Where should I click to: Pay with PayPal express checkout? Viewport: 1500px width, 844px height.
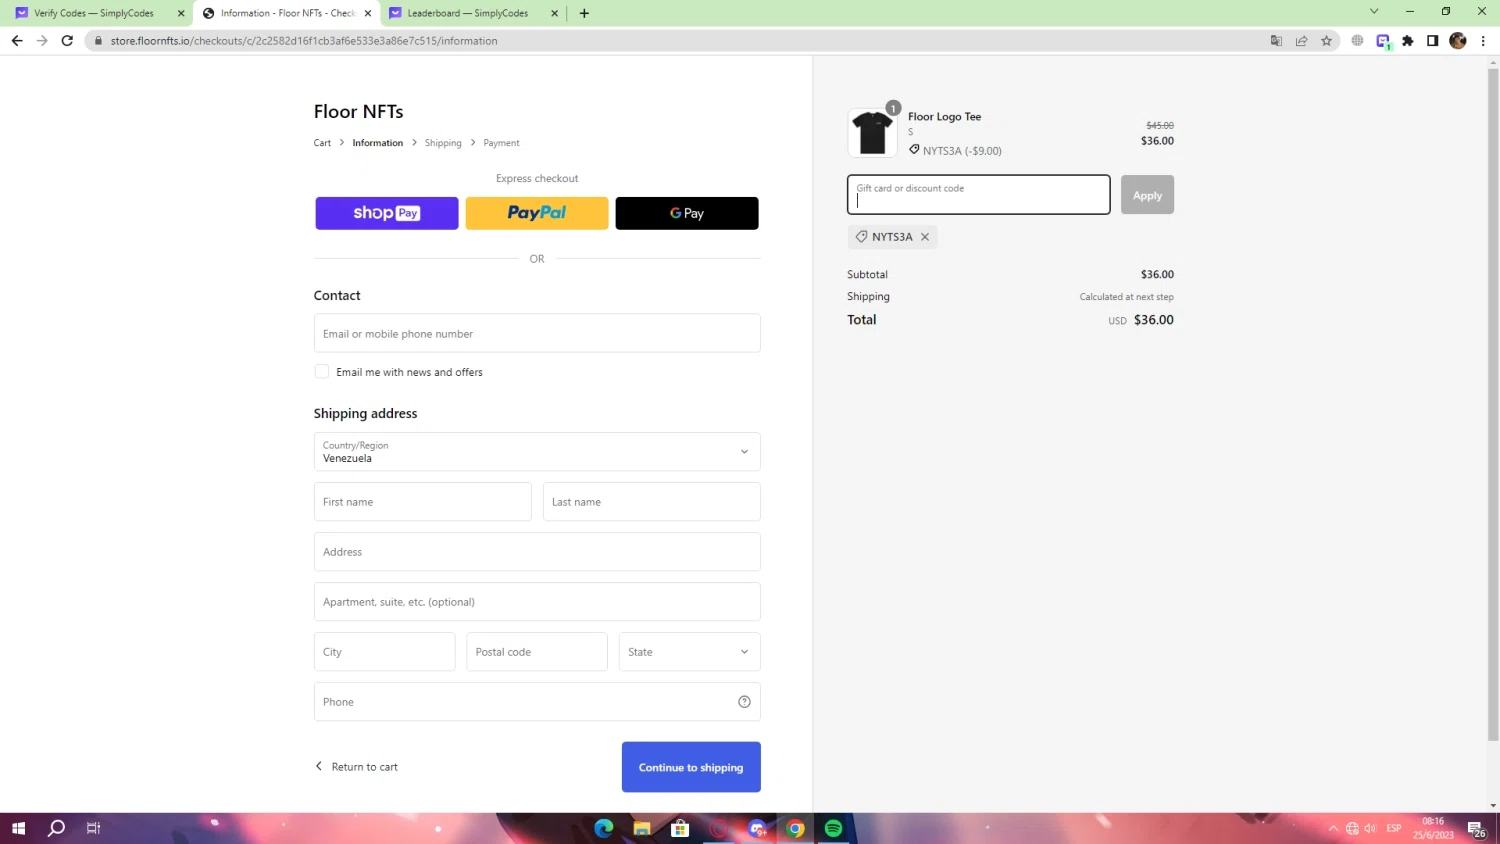pos(537,213)
